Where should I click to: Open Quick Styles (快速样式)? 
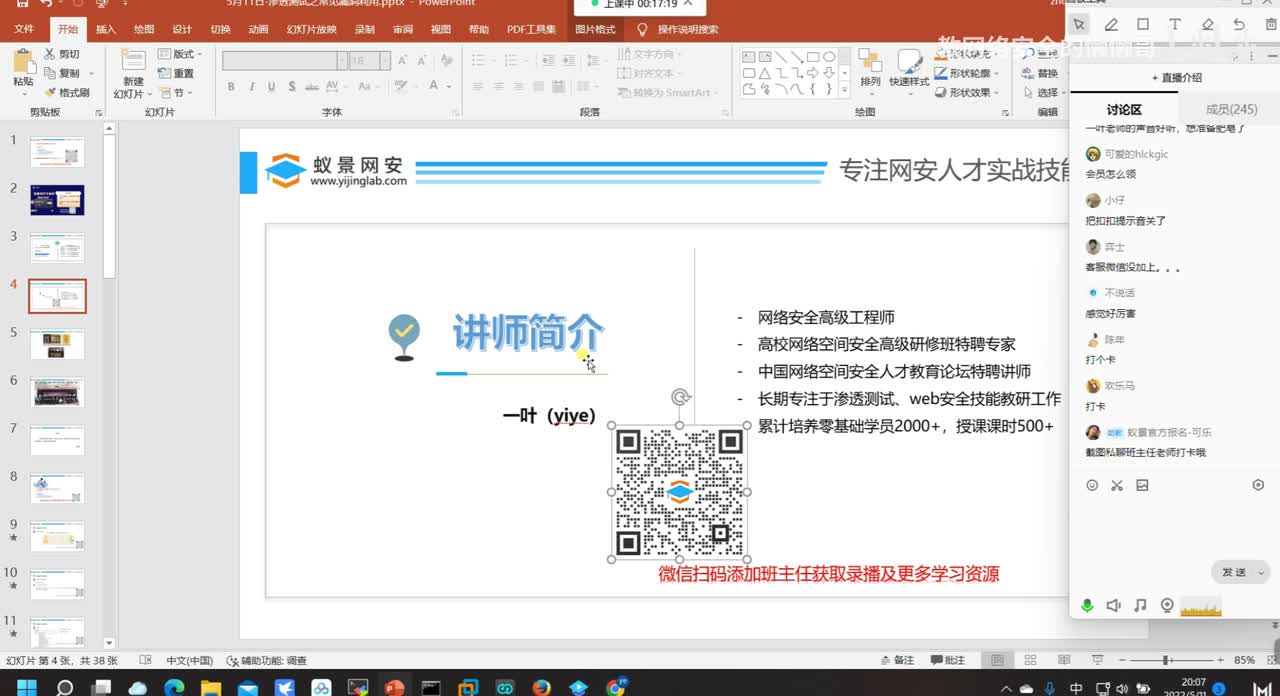[909, 70]
